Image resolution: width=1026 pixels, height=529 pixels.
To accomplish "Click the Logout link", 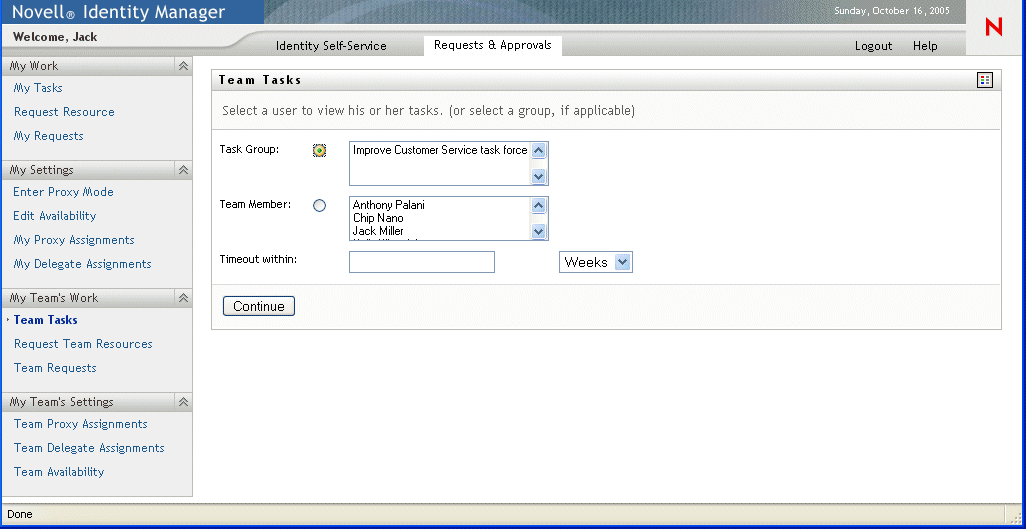I will (x=873, y=46).
